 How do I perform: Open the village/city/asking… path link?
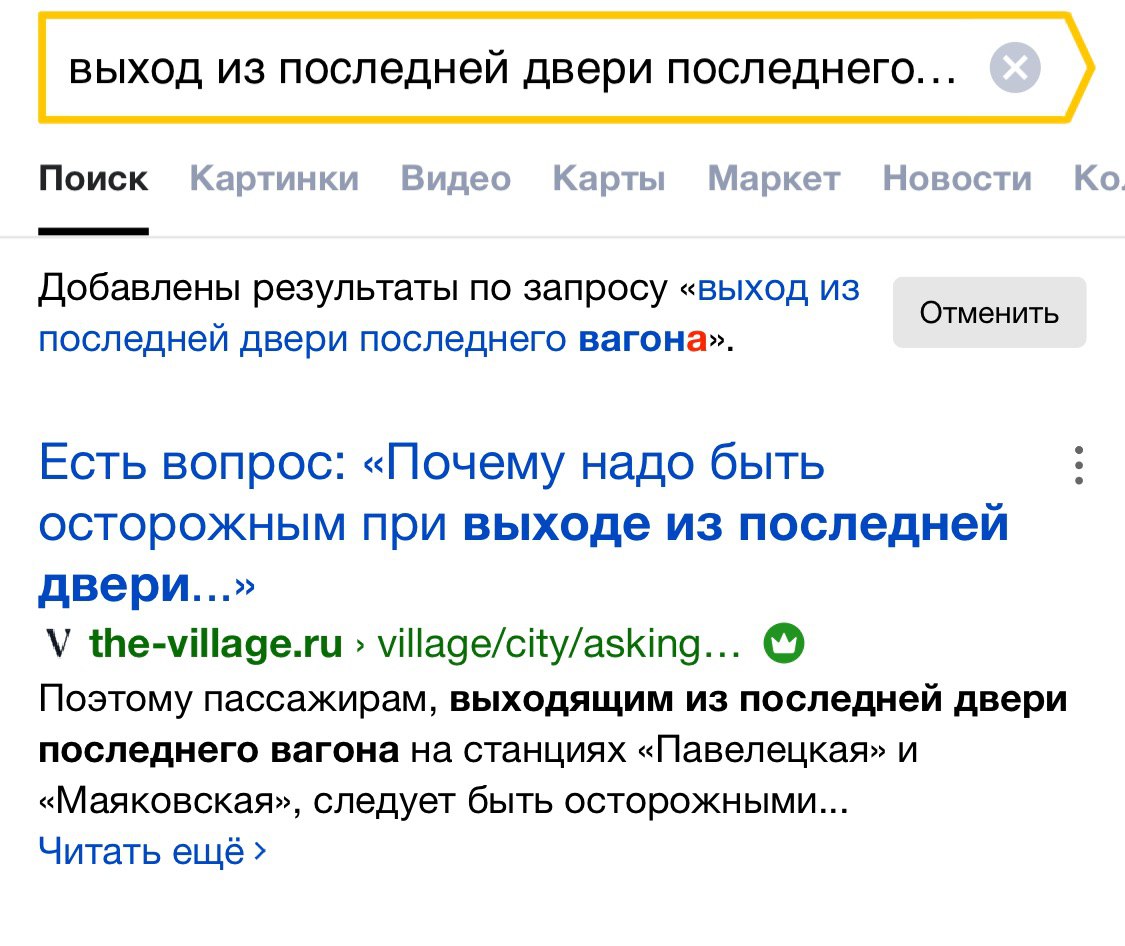(x=559, y=643)
